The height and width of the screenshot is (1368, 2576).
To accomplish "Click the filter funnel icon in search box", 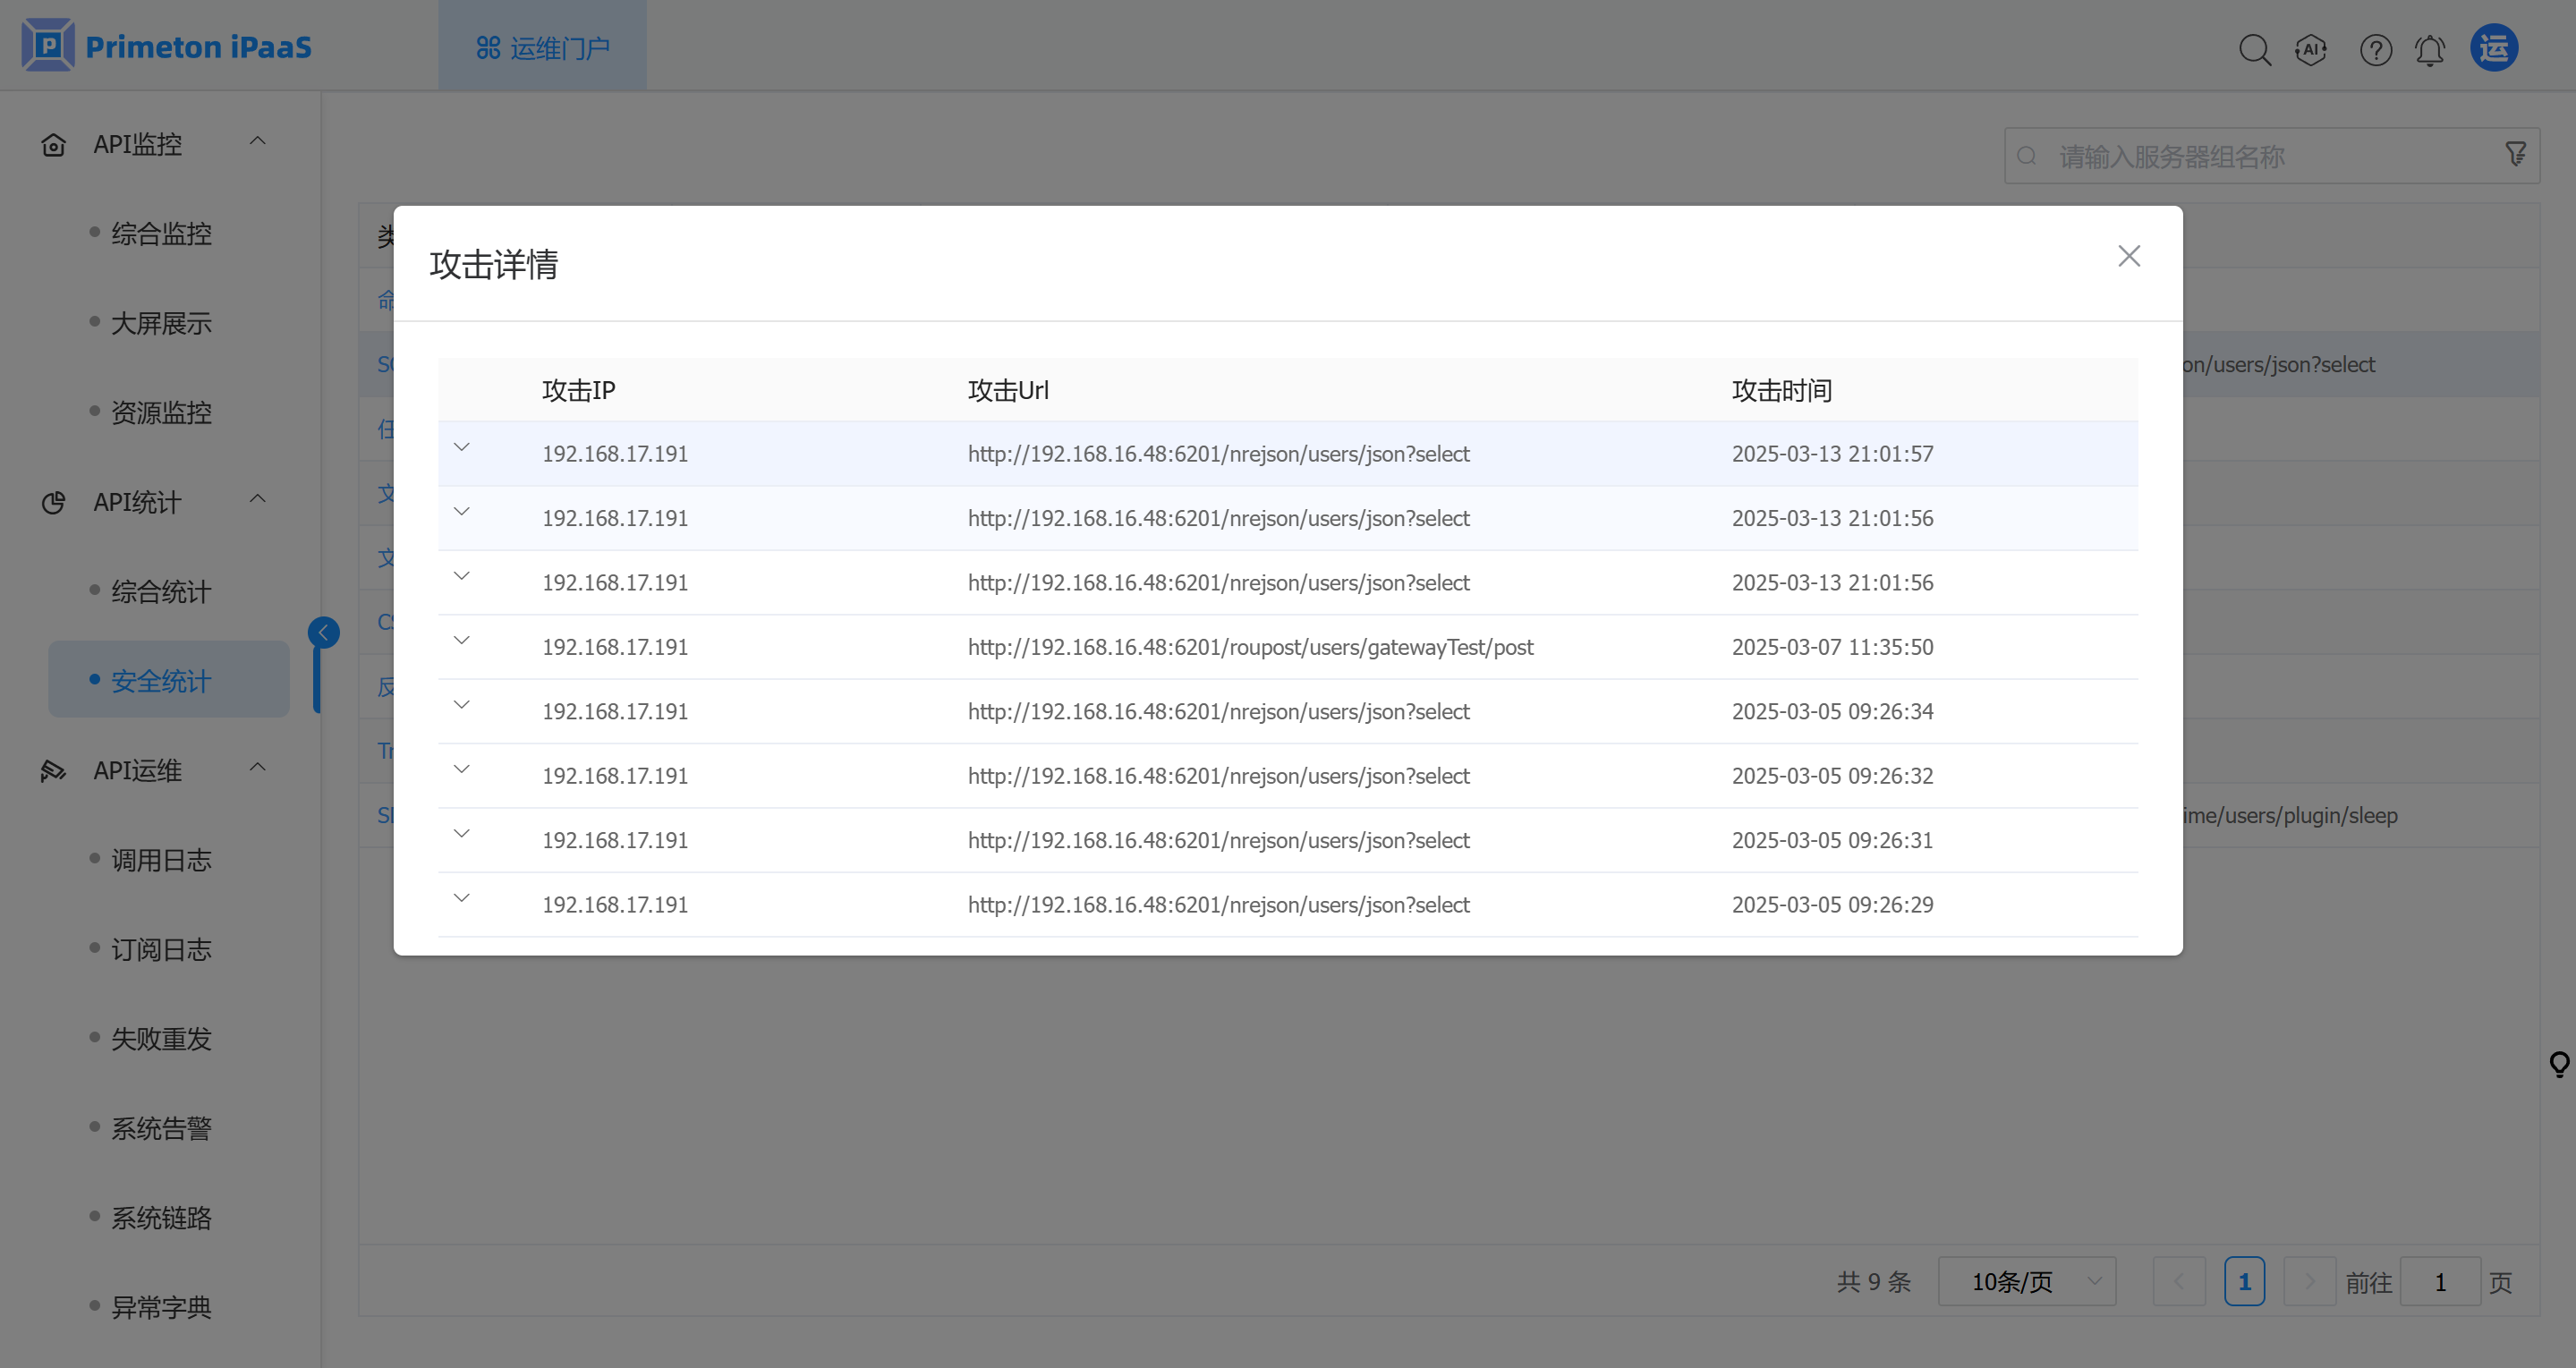I will click(x=2516, y=154).
